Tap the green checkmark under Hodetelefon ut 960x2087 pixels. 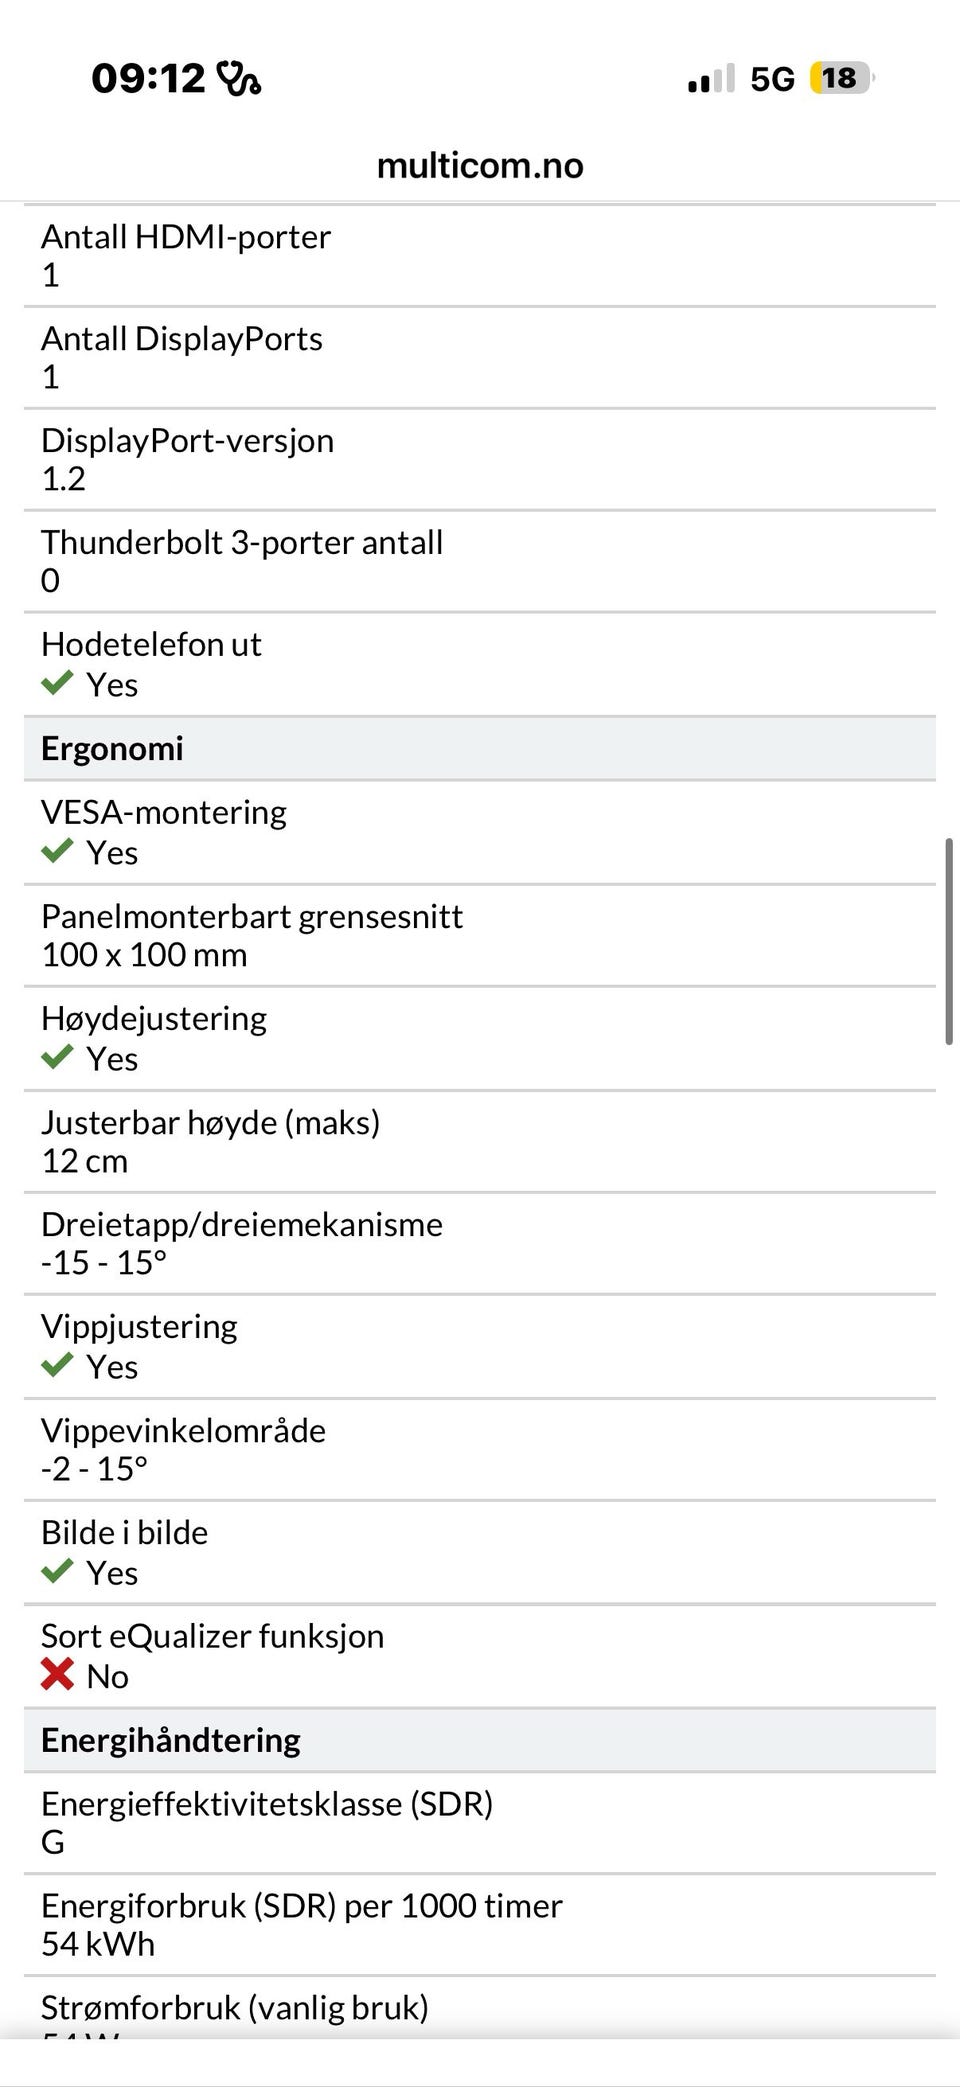tap(57, 683)
